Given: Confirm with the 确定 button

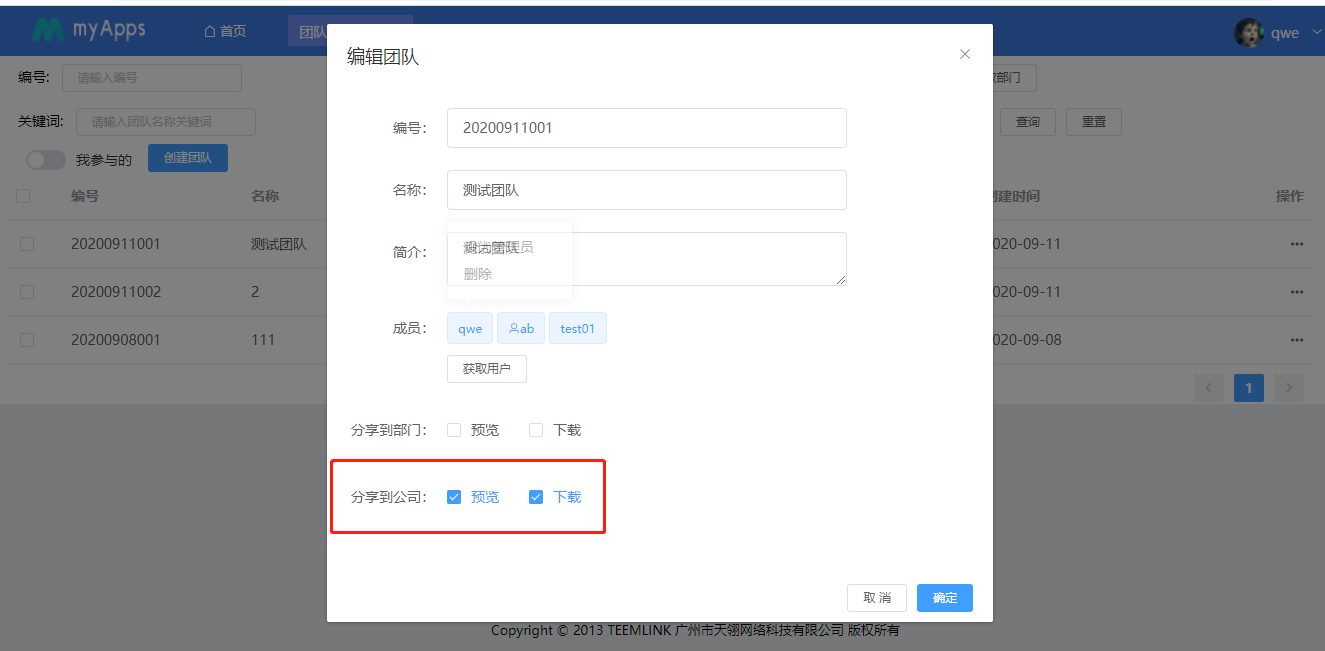Looking at the screenshot, I should (945, 598).
